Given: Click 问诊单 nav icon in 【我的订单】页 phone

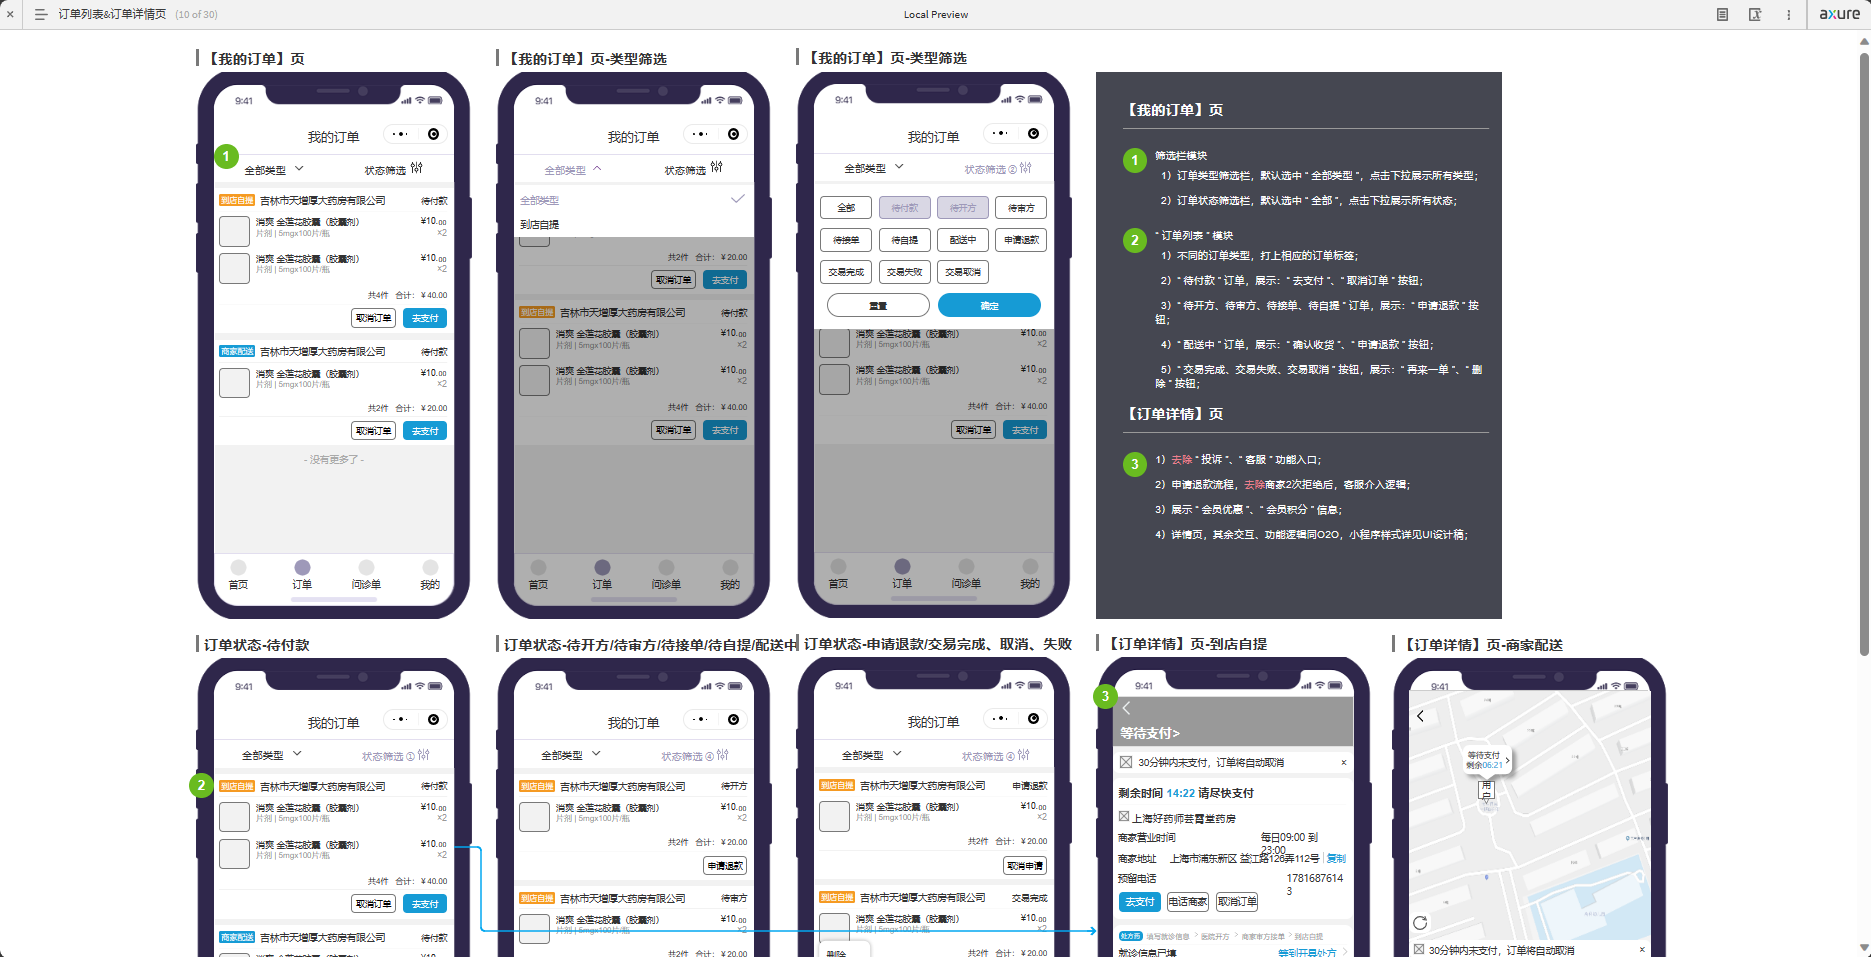Looking at the screenshot, I should (x=366, y=567).
